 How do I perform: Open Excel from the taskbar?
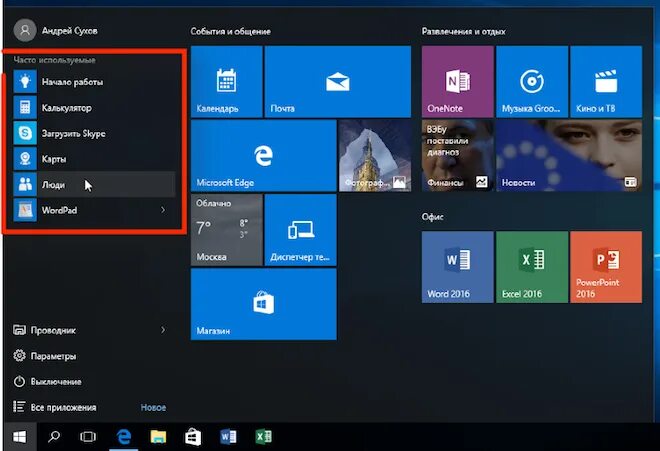click(263, 437)
